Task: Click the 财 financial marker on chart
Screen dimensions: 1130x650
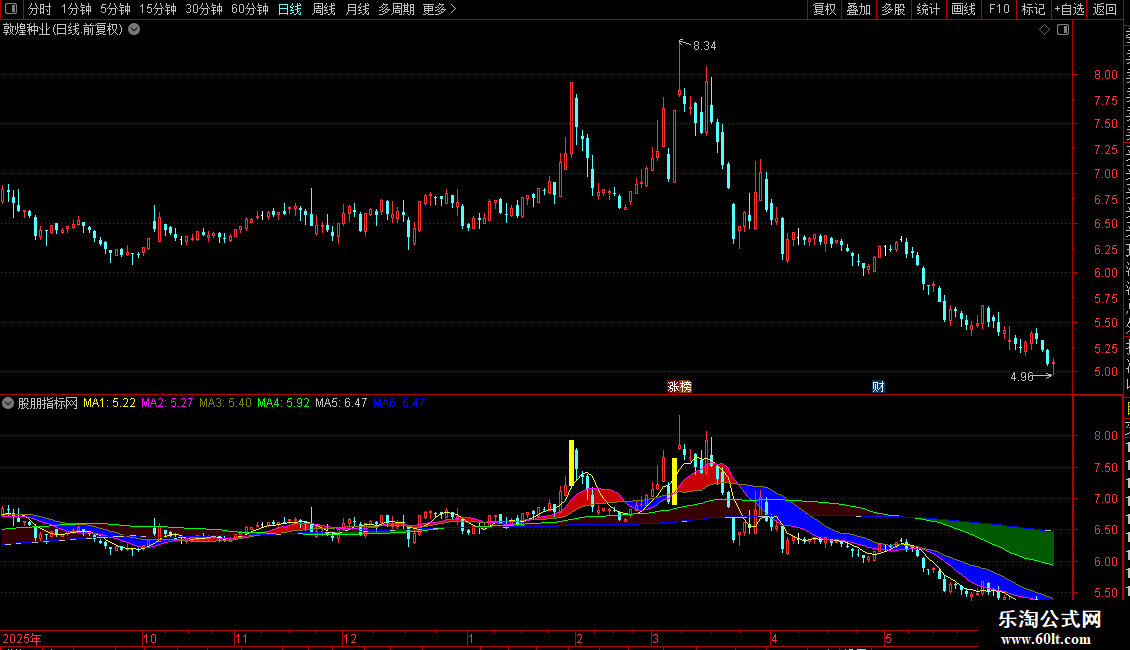Action: 878,387
